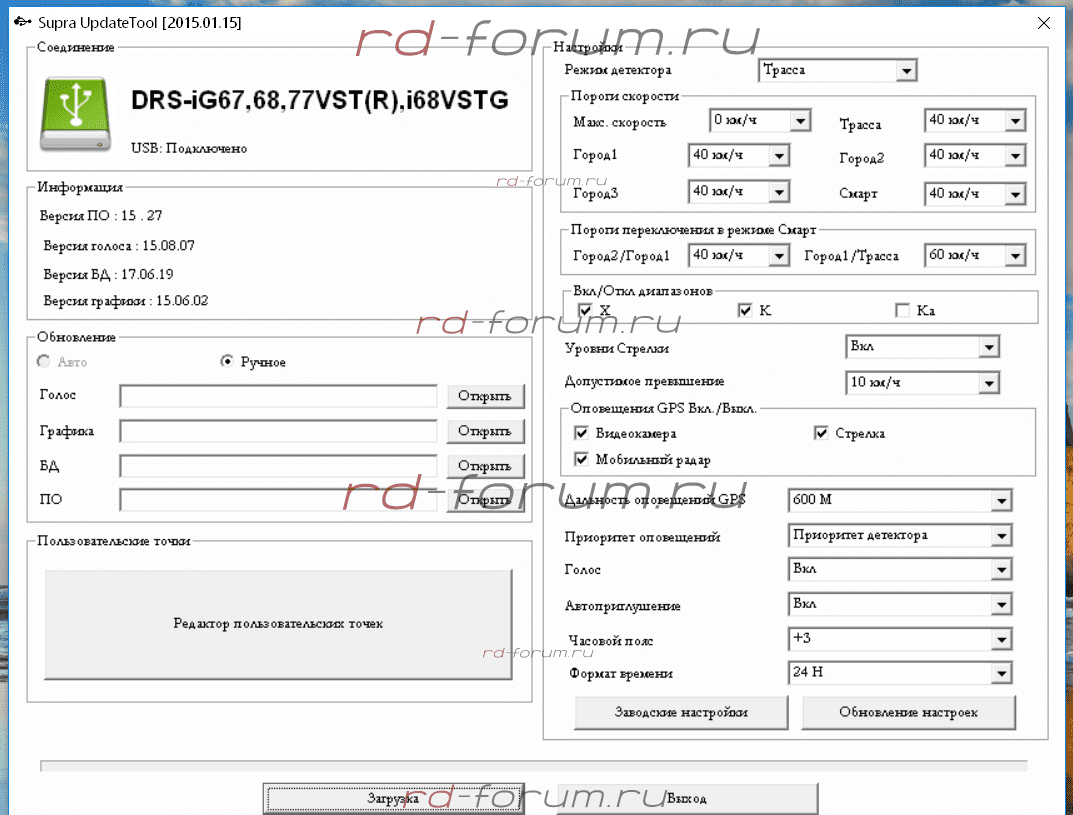Select the Ручное update radio button
This screenshot has height=815, width=1073.
[x=227, y=361]
